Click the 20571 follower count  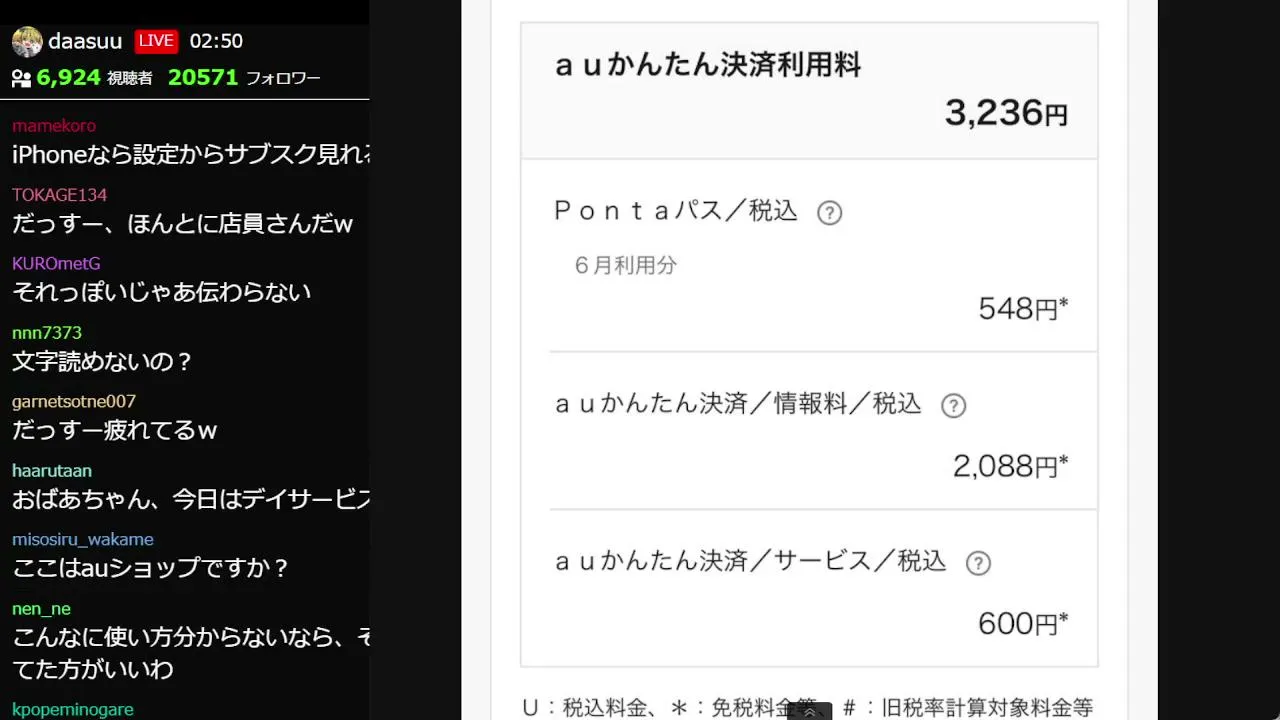pyautogui.click(x=203, y=77)
